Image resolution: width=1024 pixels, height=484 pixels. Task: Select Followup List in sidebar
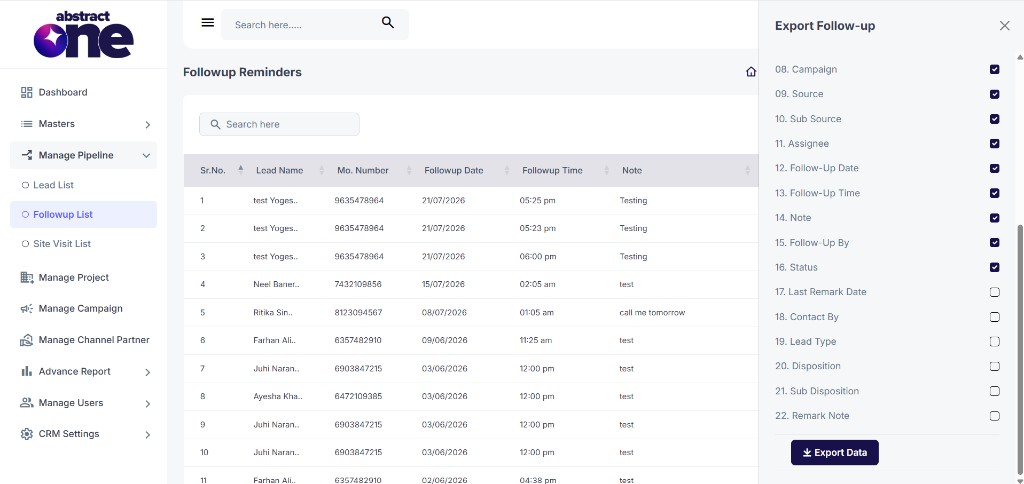84,214
